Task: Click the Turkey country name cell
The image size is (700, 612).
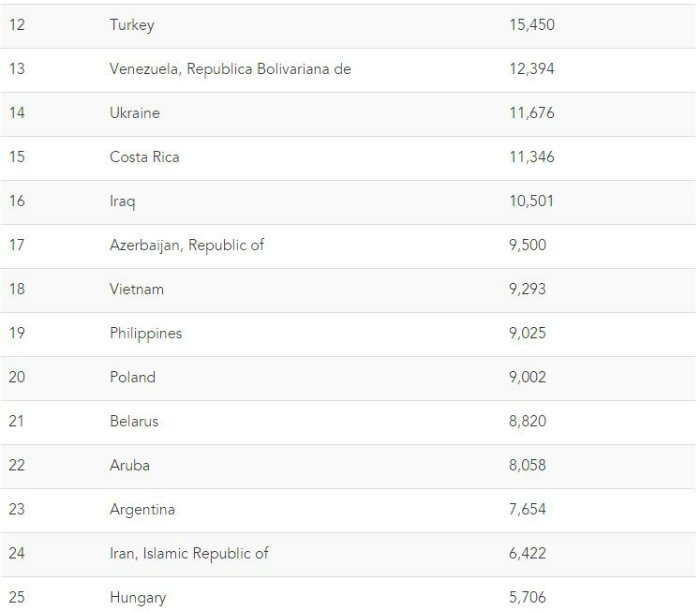Action: point(132,25)
